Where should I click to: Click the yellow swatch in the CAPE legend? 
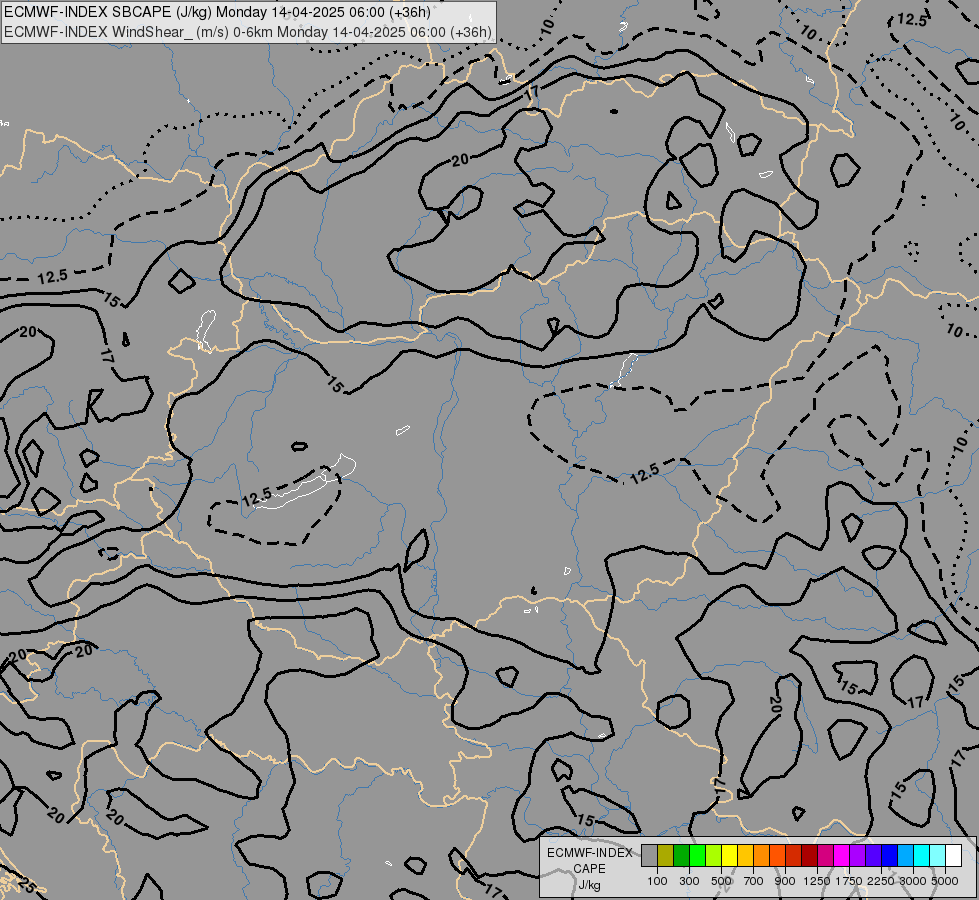click(729, 855)
